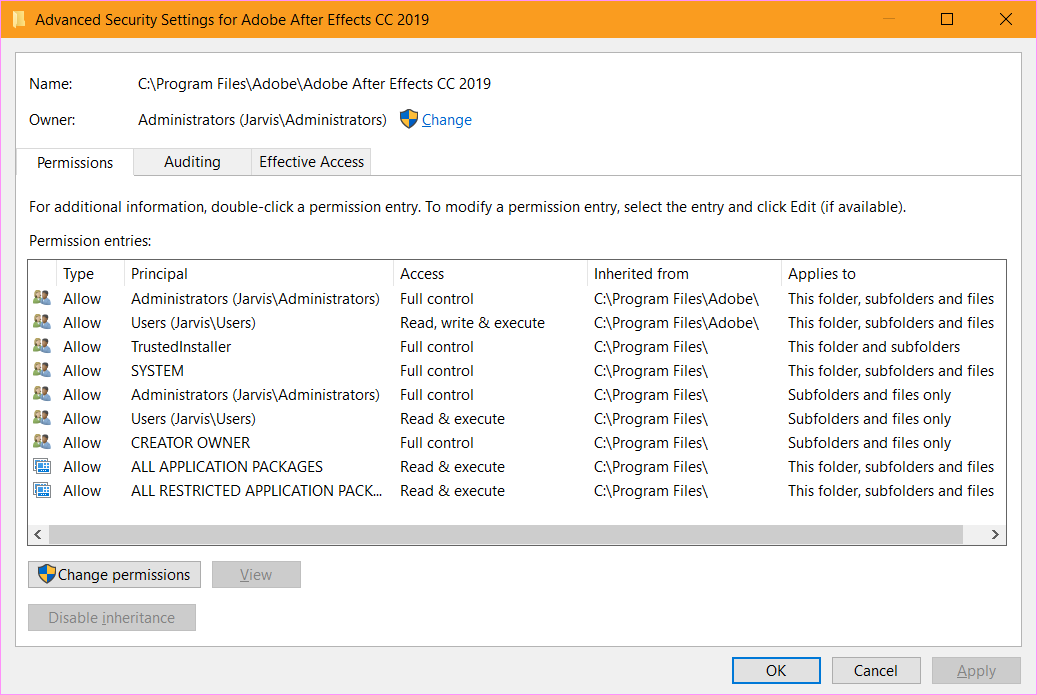Open the Effective Access tab

[x=311, y=162]
